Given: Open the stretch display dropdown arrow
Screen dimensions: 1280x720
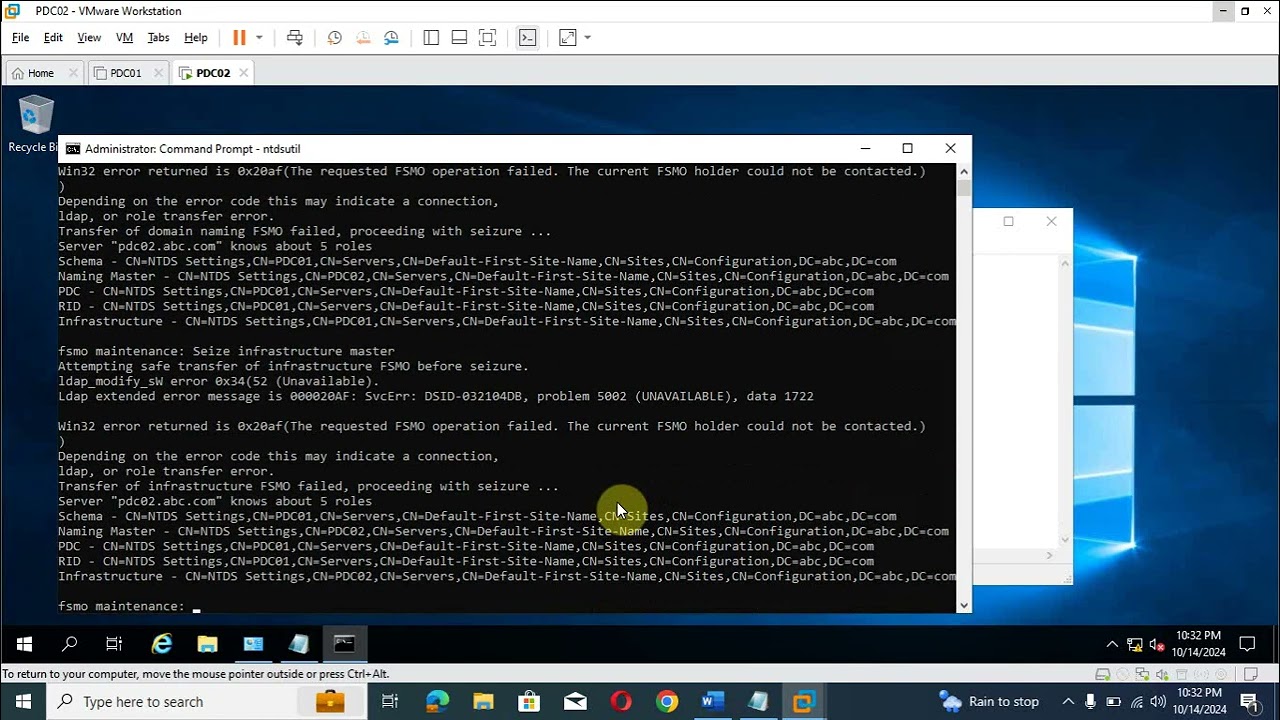Looking at the screenshot, I should tap(587, 38).
